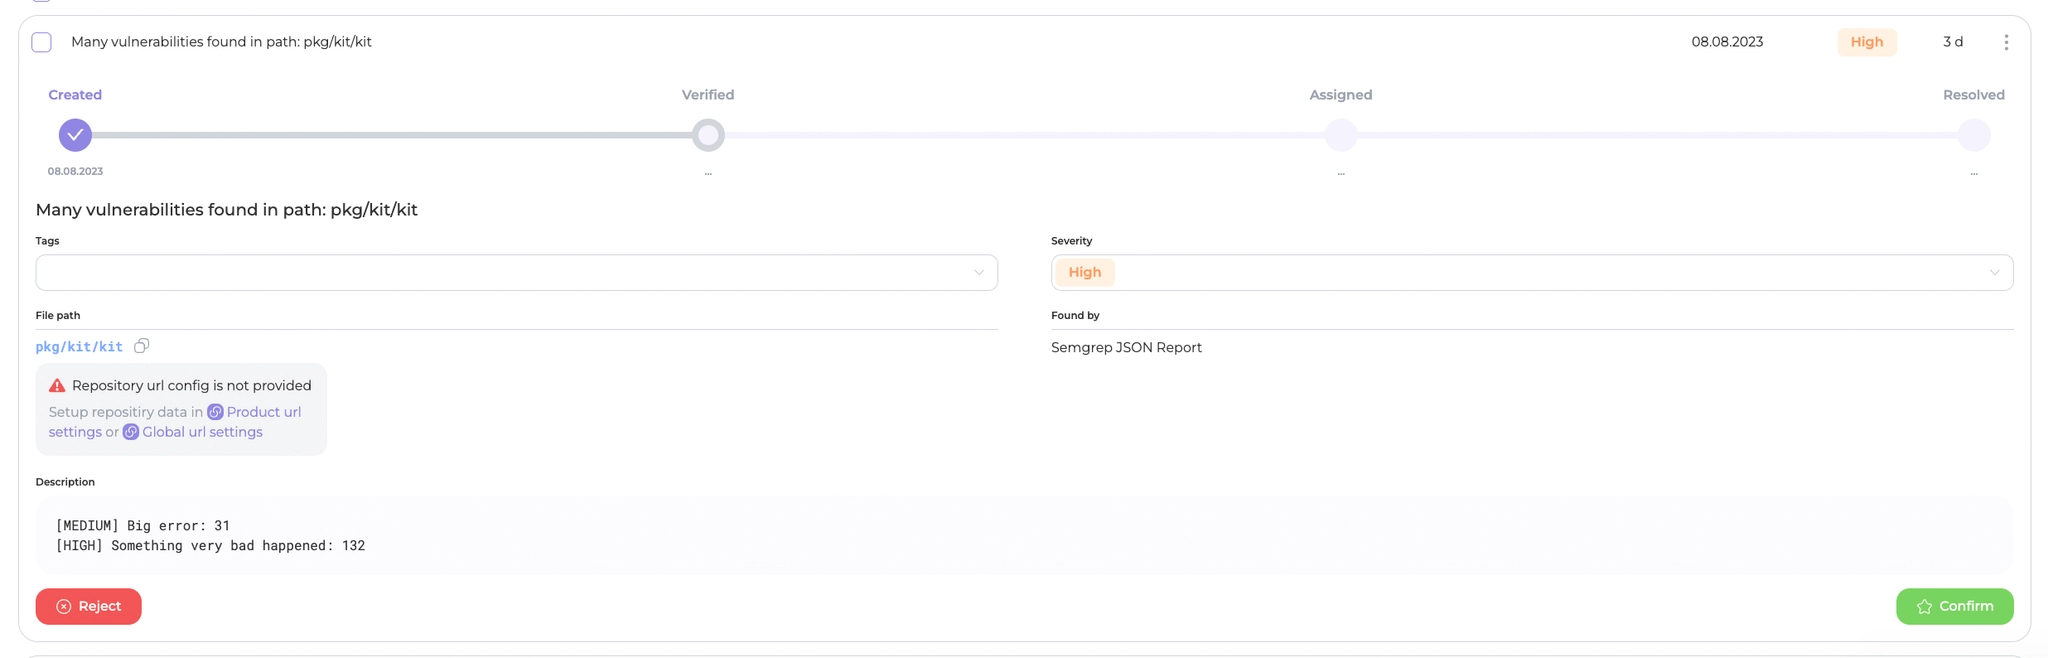Click the link icon before Product url
2048x658 pixels.
[215, 412]
